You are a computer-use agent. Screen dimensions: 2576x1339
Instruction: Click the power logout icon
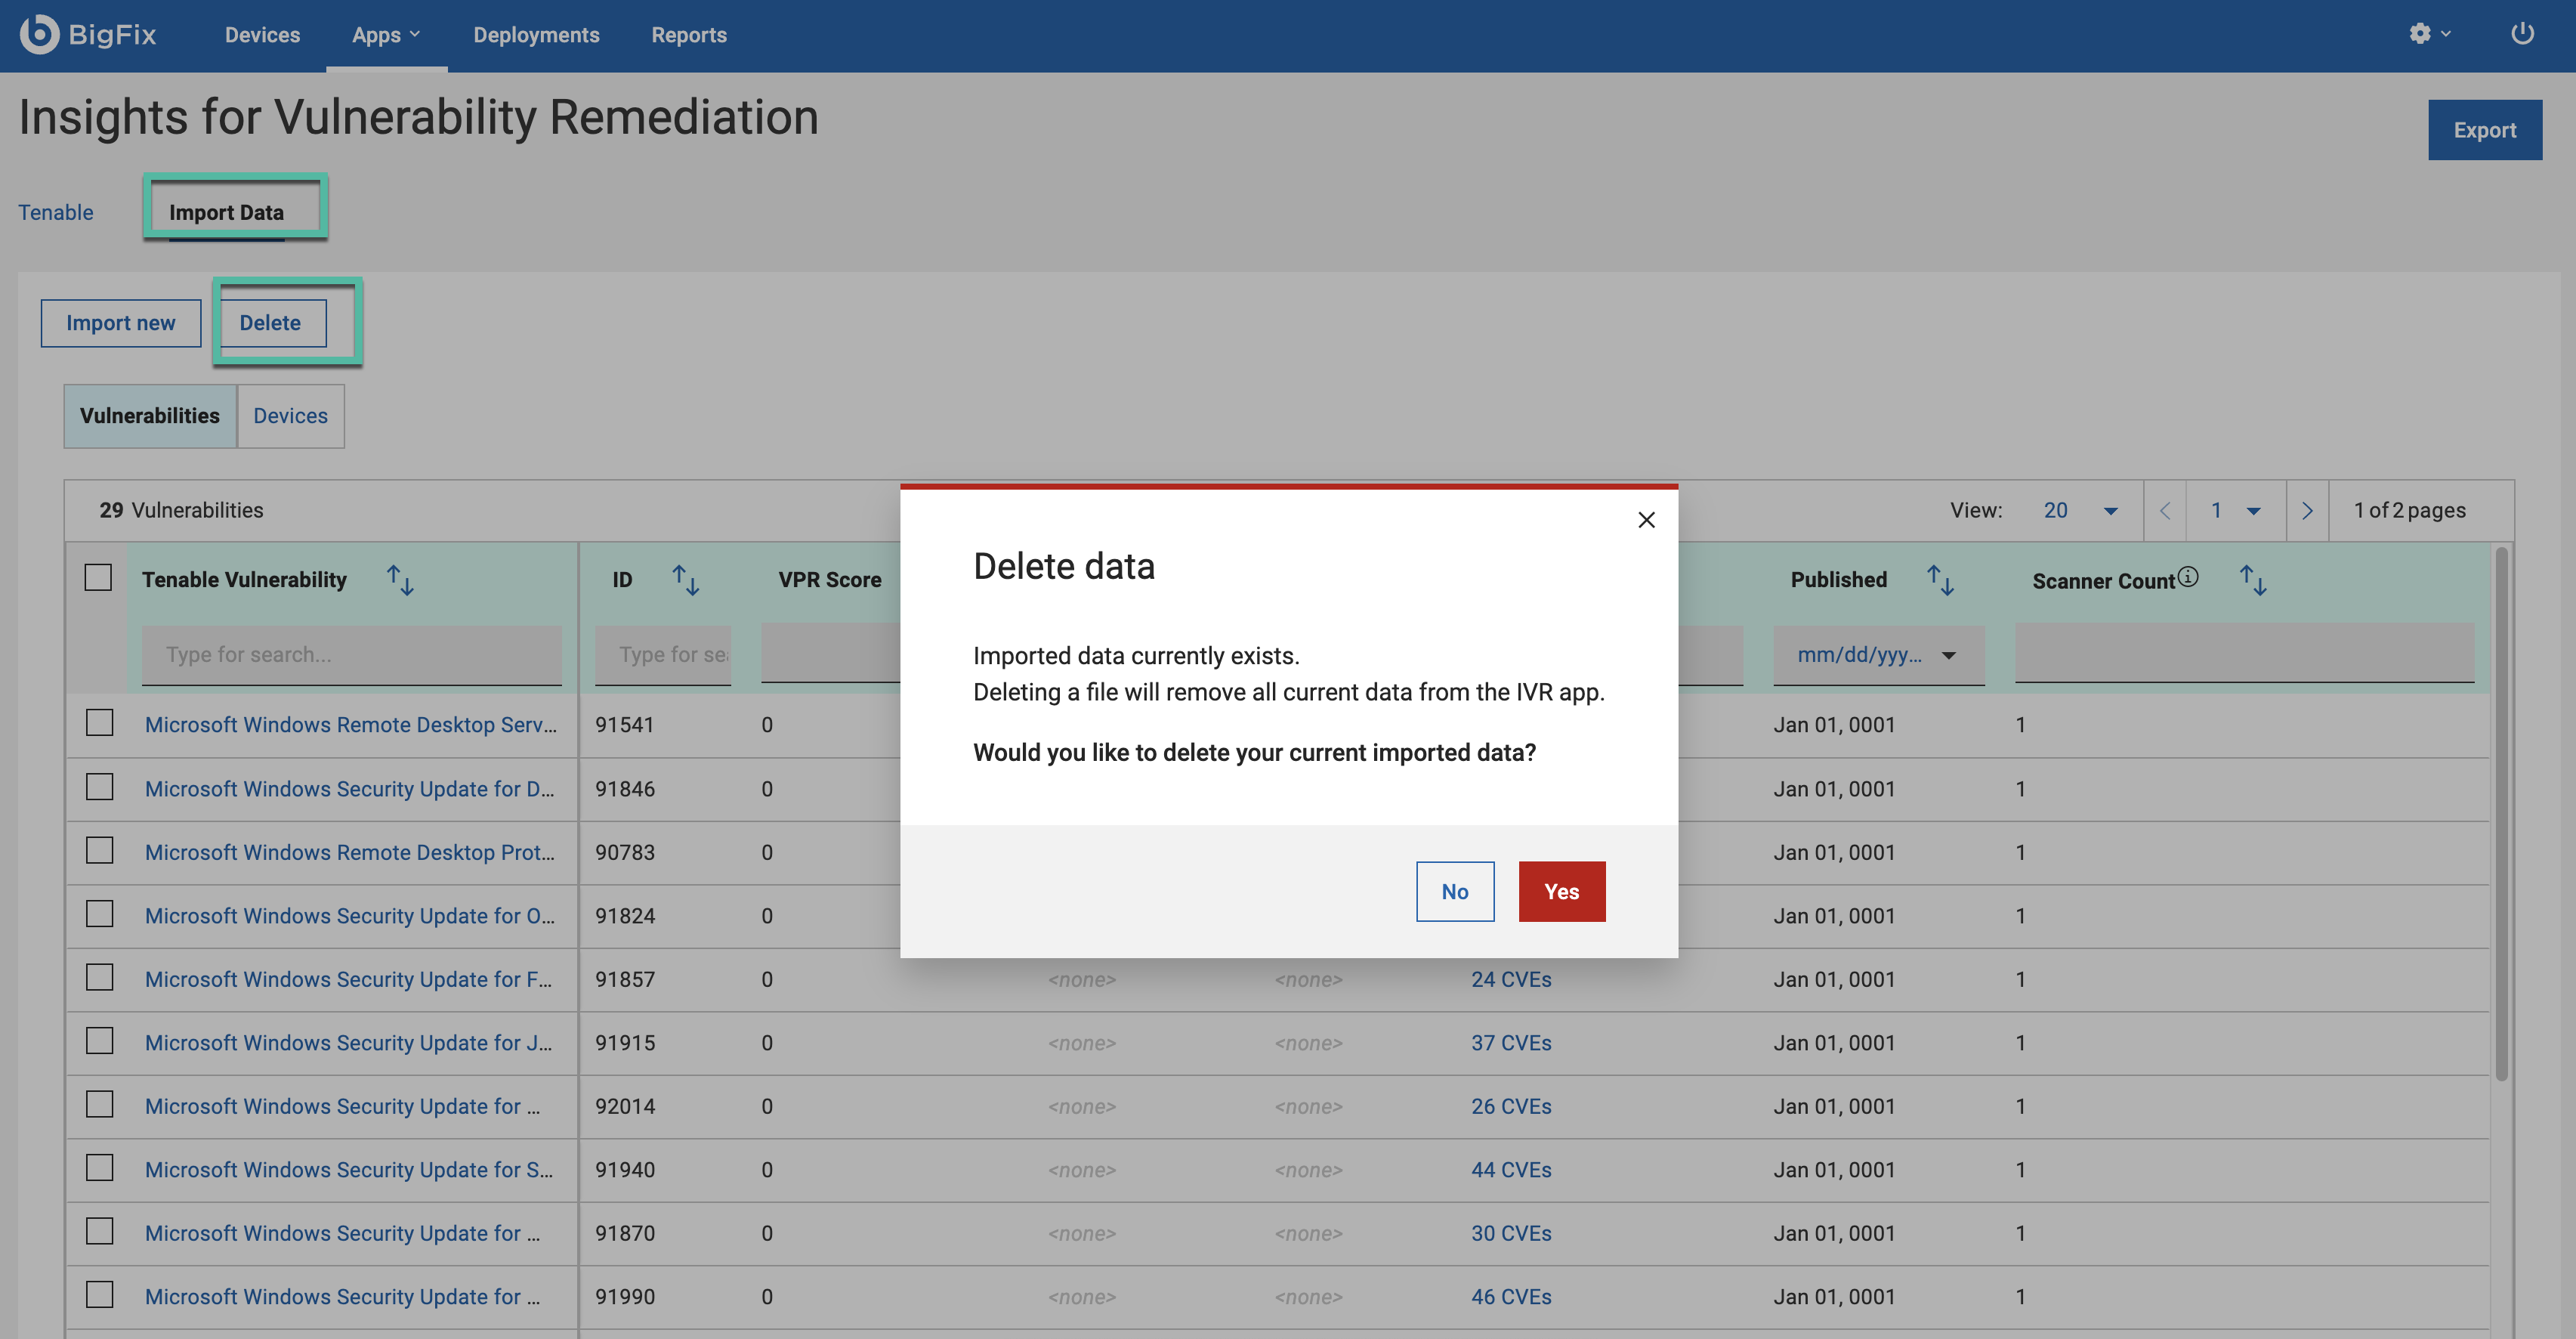2522,34
